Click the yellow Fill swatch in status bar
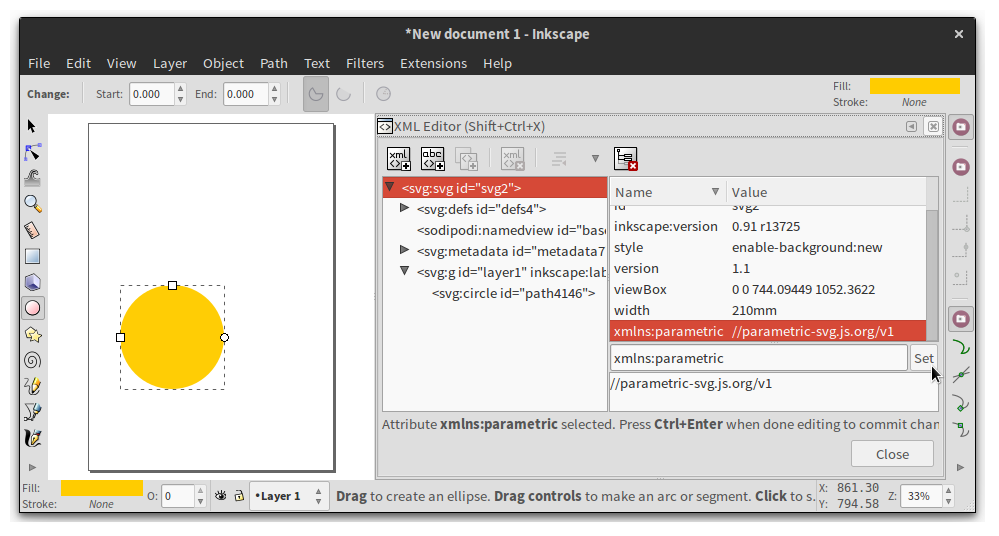This screenshot has width=999, height=536. click(x=102, y=488)
